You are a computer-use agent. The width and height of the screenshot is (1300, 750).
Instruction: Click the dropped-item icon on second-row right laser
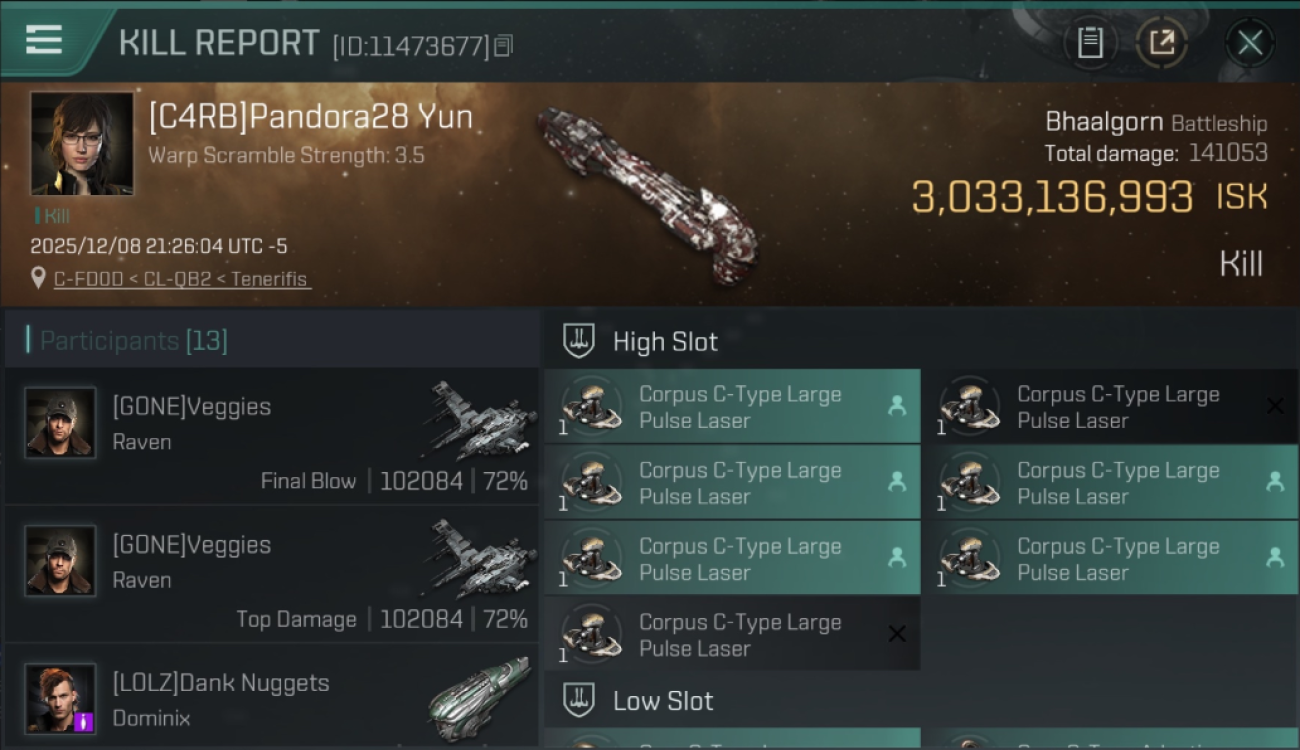pos(1275,481)
